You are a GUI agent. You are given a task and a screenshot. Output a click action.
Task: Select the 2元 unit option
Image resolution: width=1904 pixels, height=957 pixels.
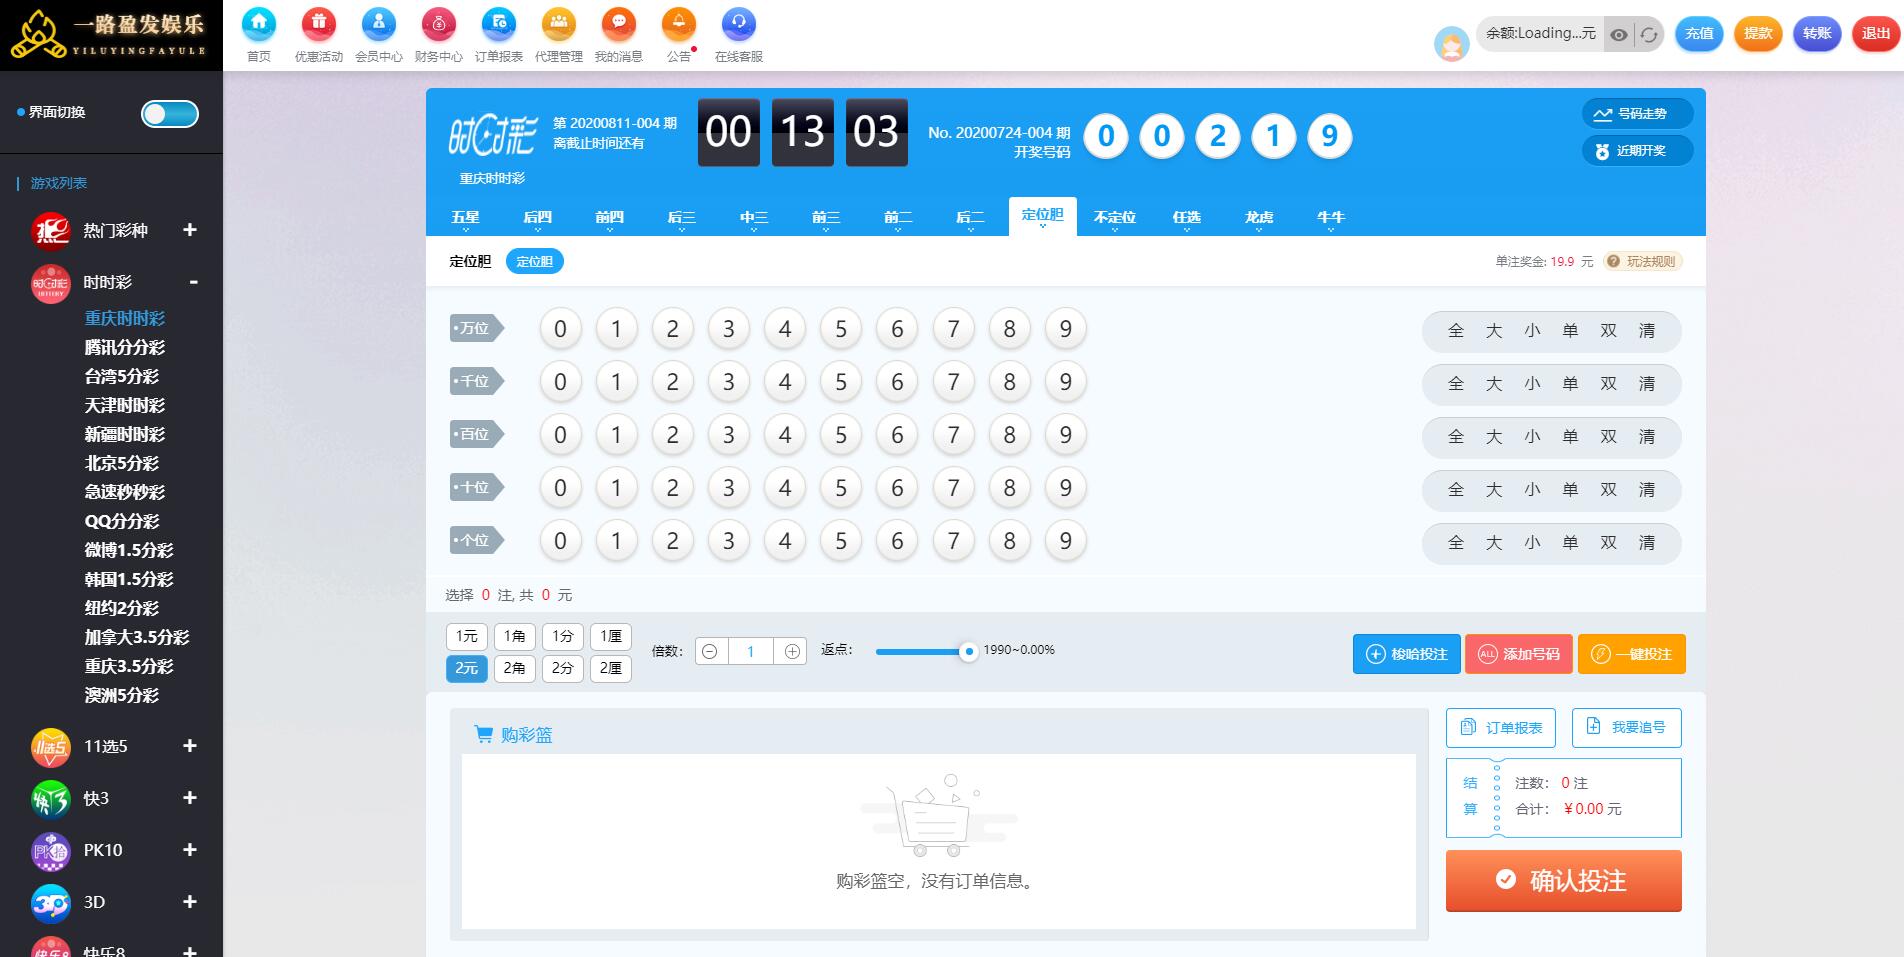(x=466, y=668)
